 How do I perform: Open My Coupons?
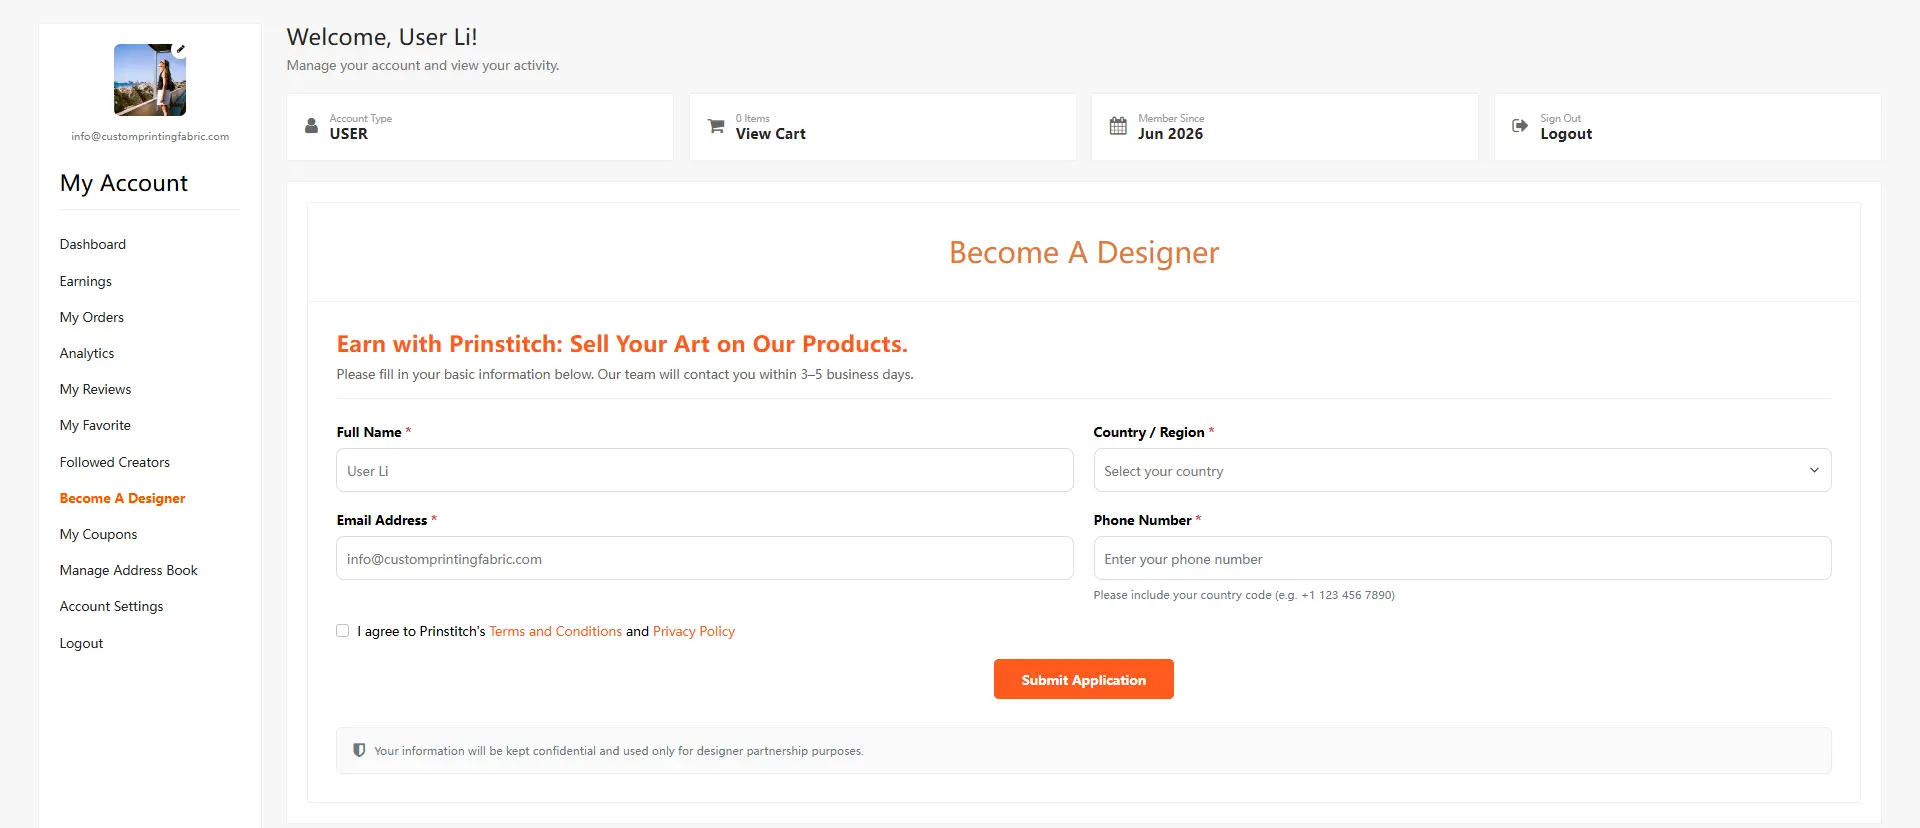(x=99, y=534)
